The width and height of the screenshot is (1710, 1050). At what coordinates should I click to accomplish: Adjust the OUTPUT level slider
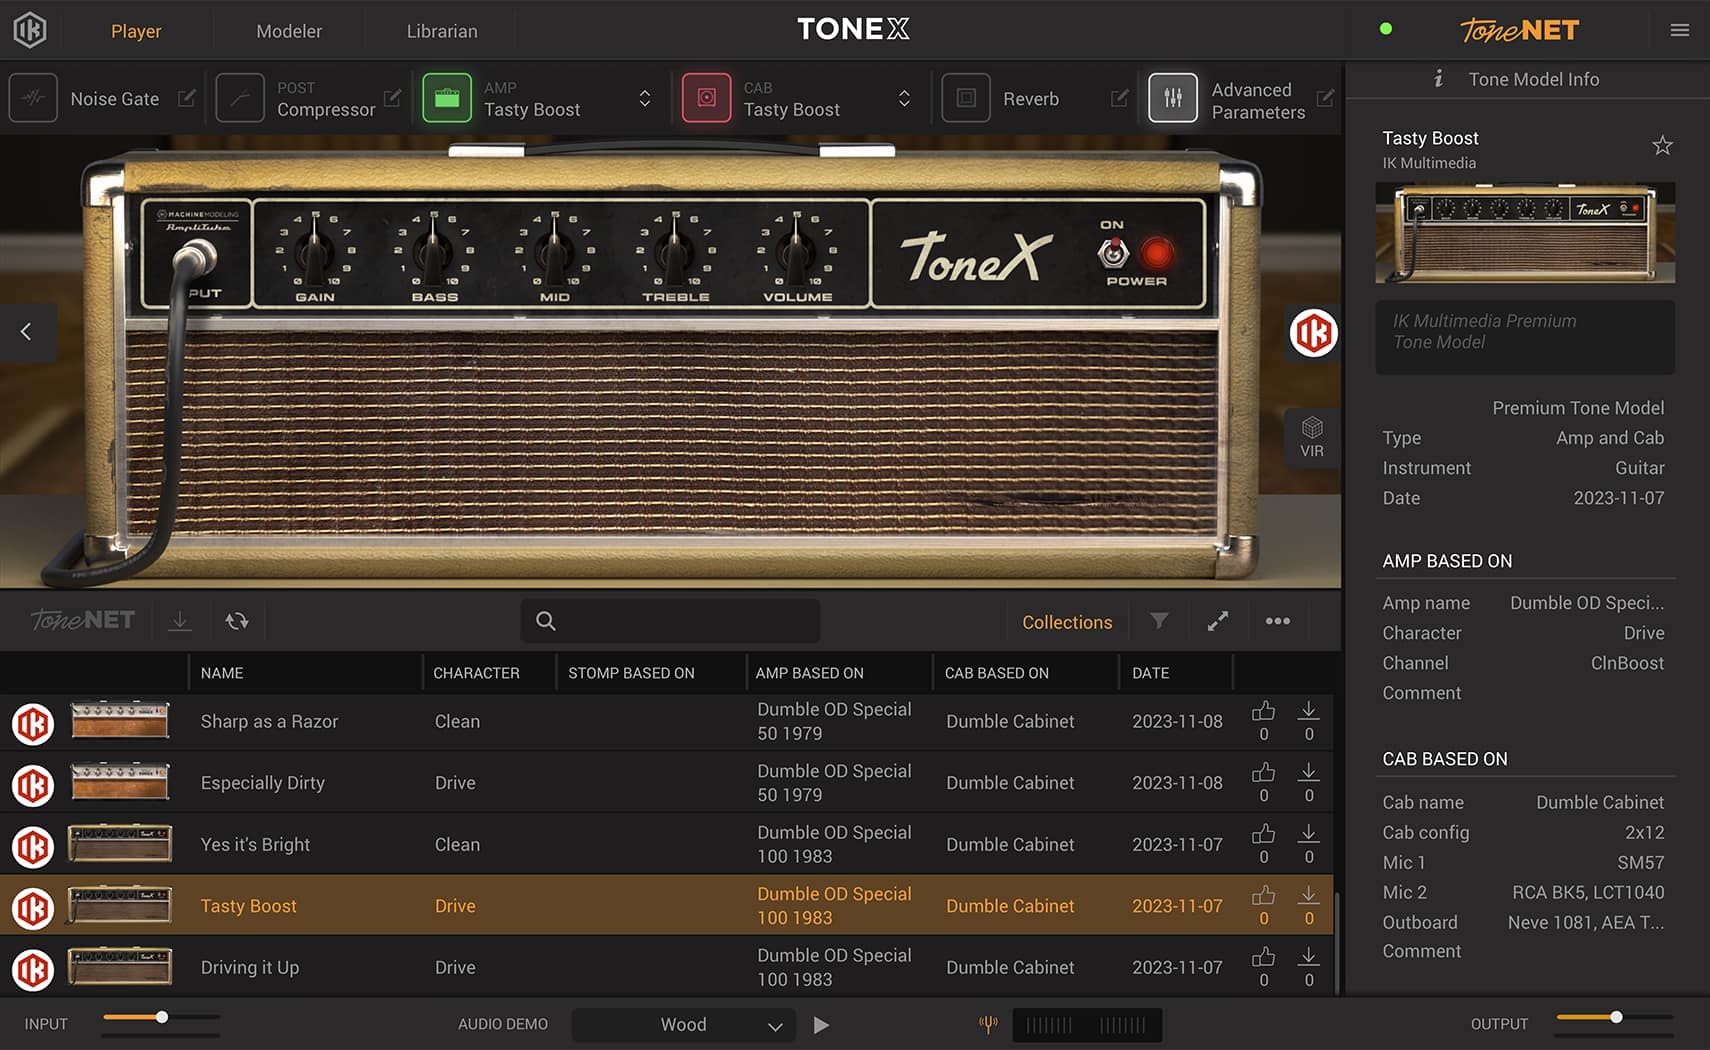coord(1615,1017)
